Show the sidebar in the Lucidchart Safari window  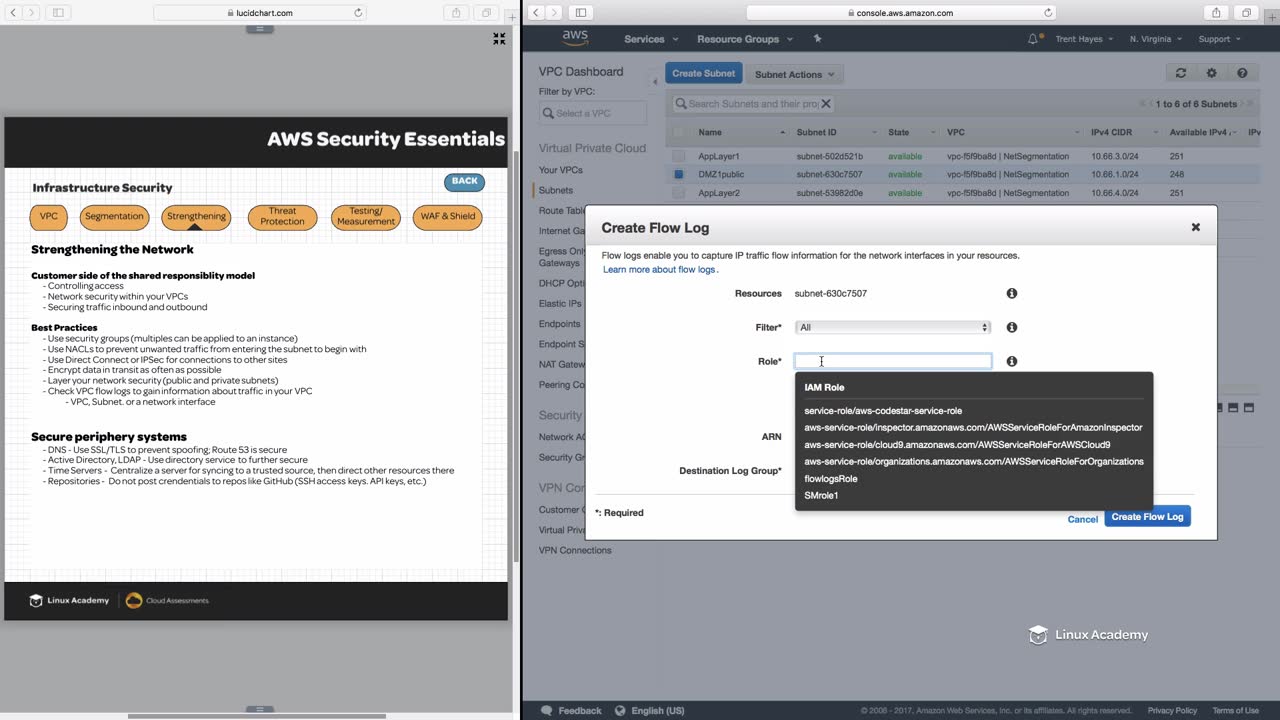click(x=58, y=13)
